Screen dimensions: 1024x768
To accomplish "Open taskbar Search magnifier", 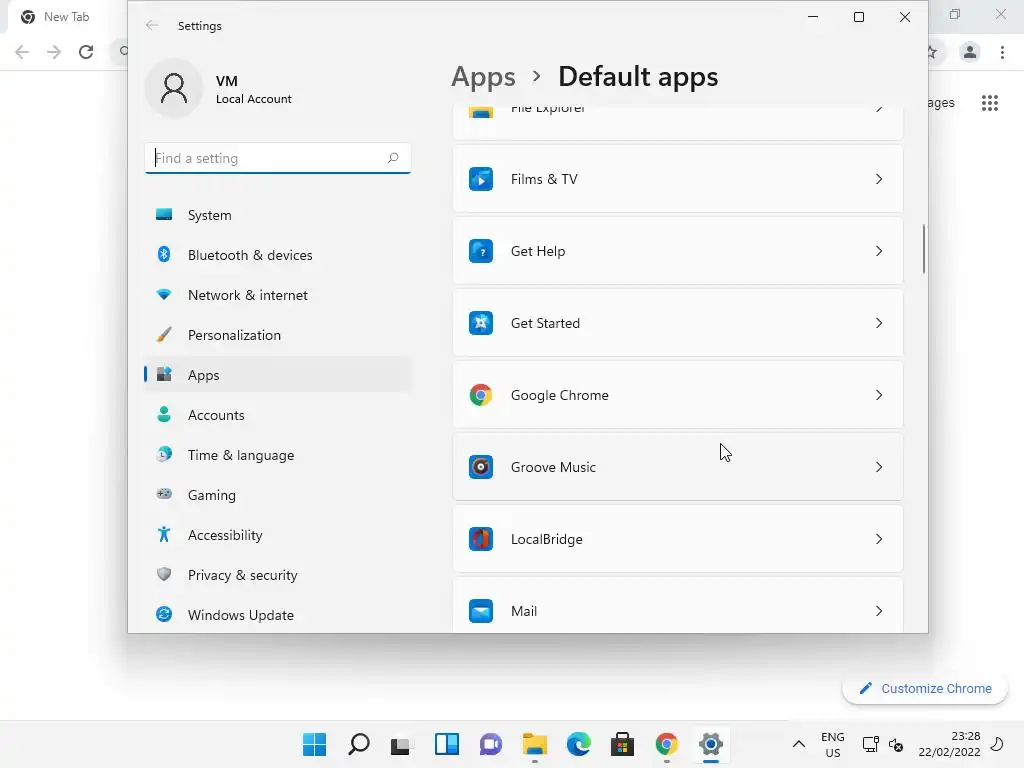I will pyautogui.click(x=359, y=744).
